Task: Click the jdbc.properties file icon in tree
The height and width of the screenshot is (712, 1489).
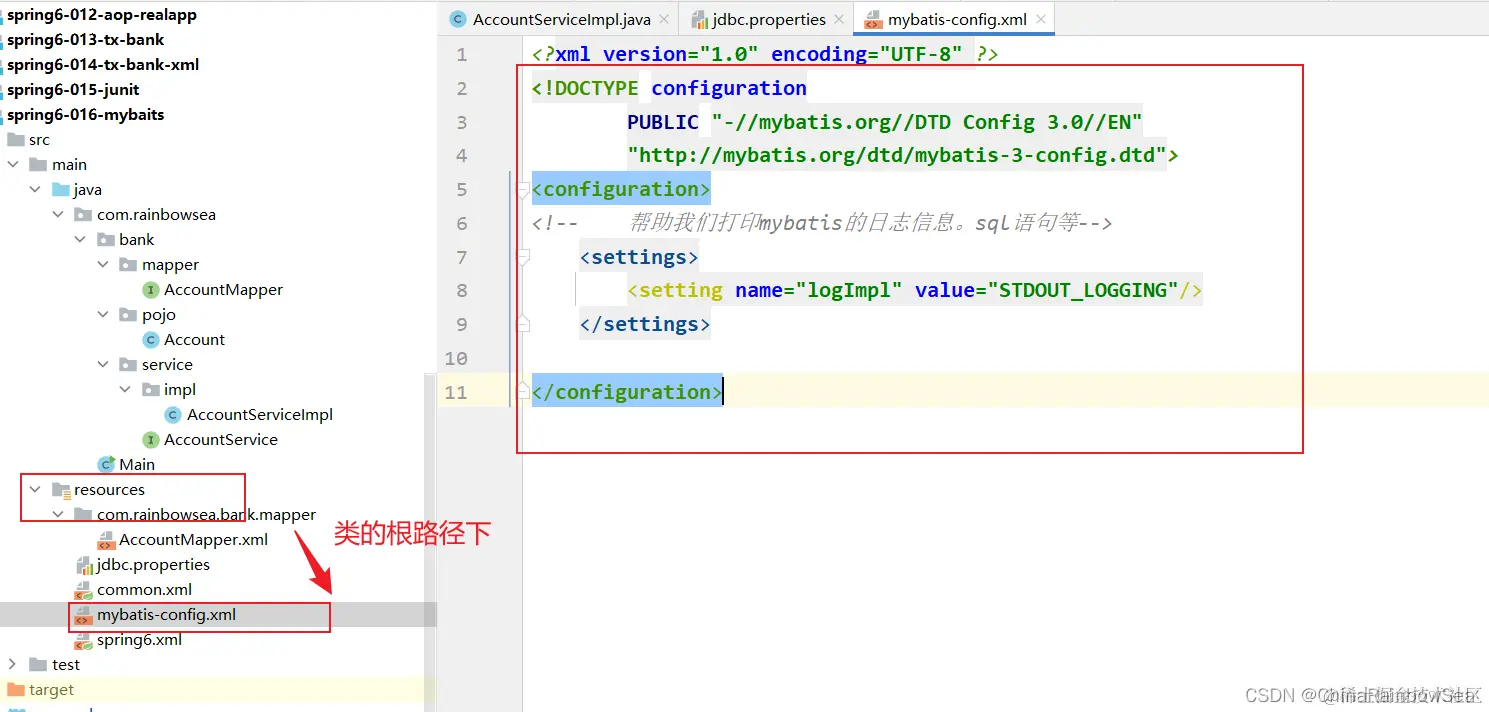Action: (x=84, y=565)
